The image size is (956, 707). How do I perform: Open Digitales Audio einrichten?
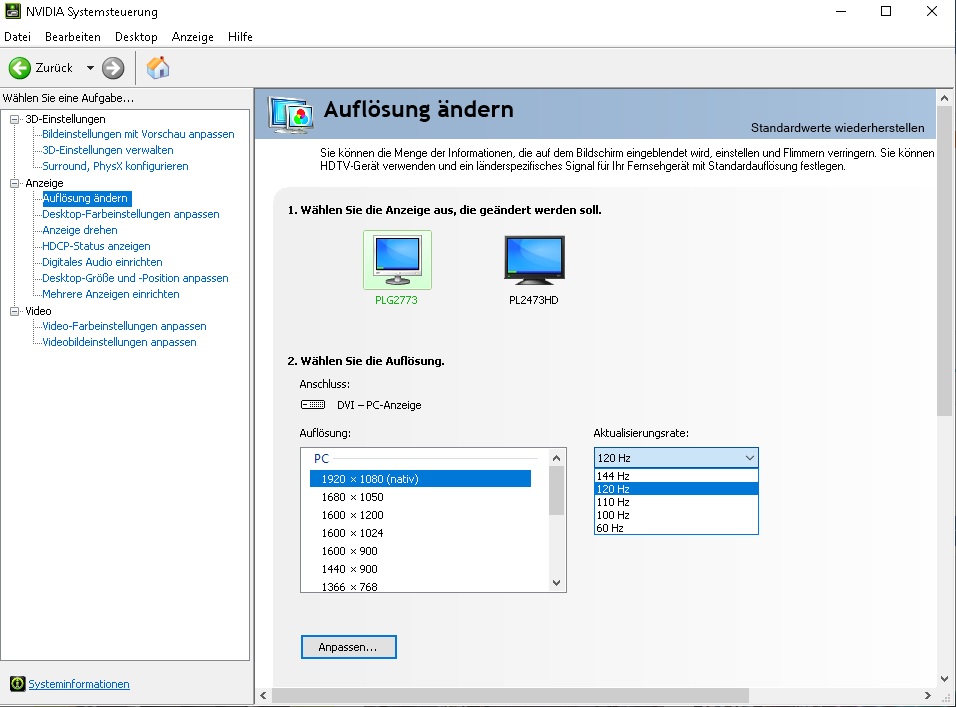(102, 262)
